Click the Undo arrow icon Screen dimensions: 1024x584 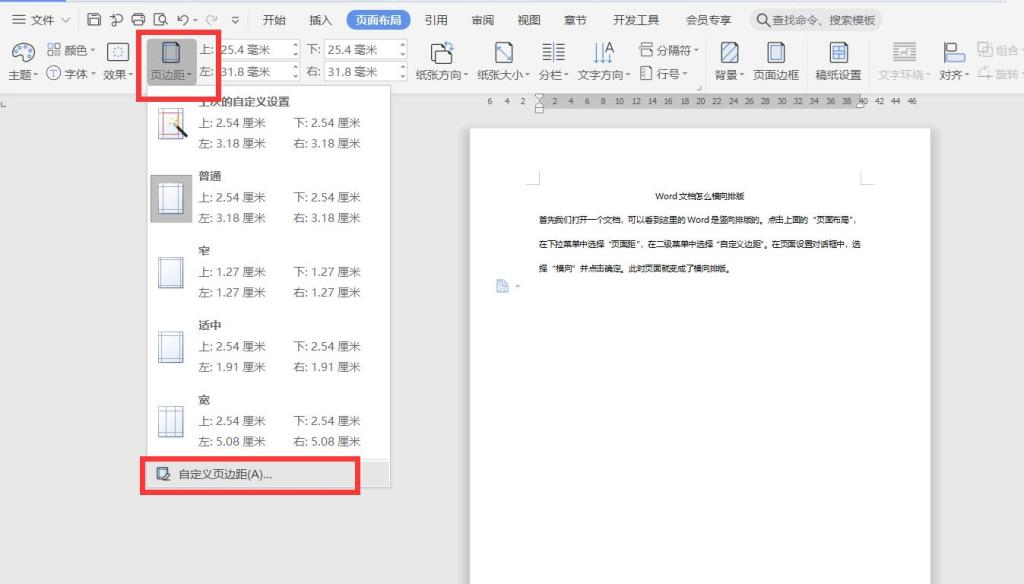click(182, 20)
